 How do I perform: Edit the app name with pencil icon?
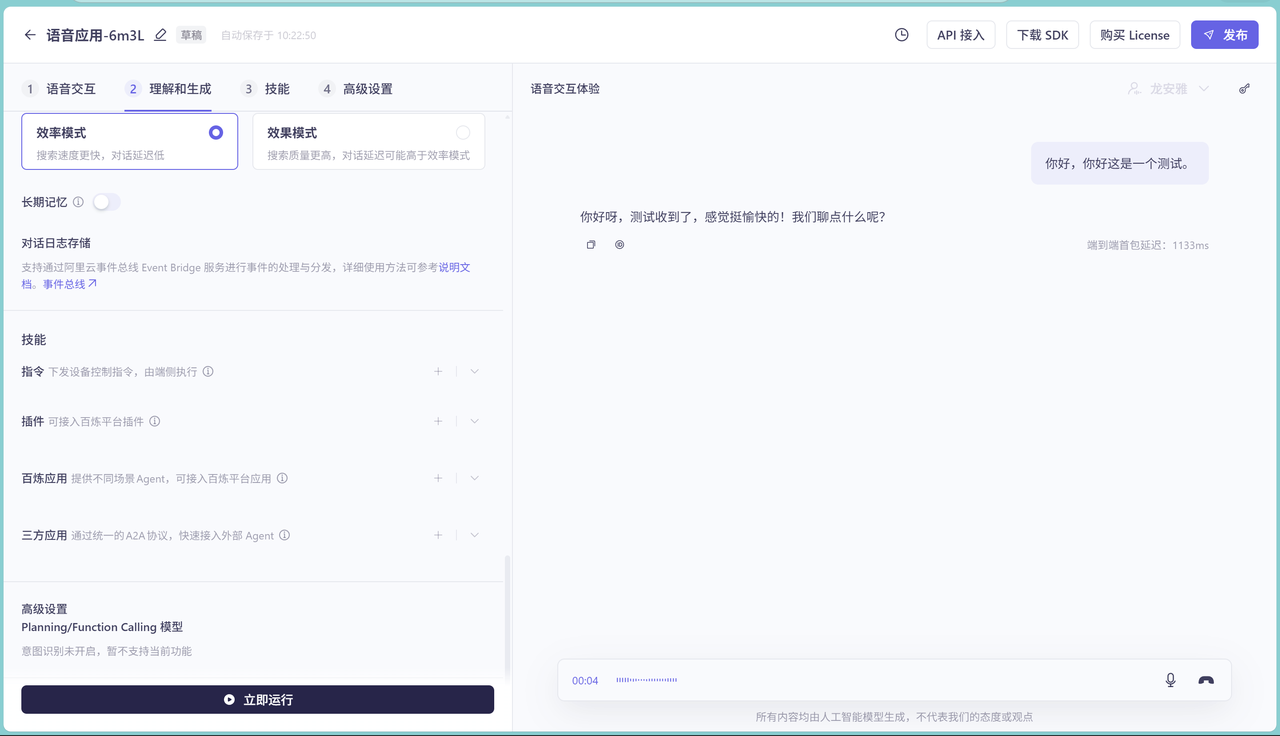coord(160,35)
